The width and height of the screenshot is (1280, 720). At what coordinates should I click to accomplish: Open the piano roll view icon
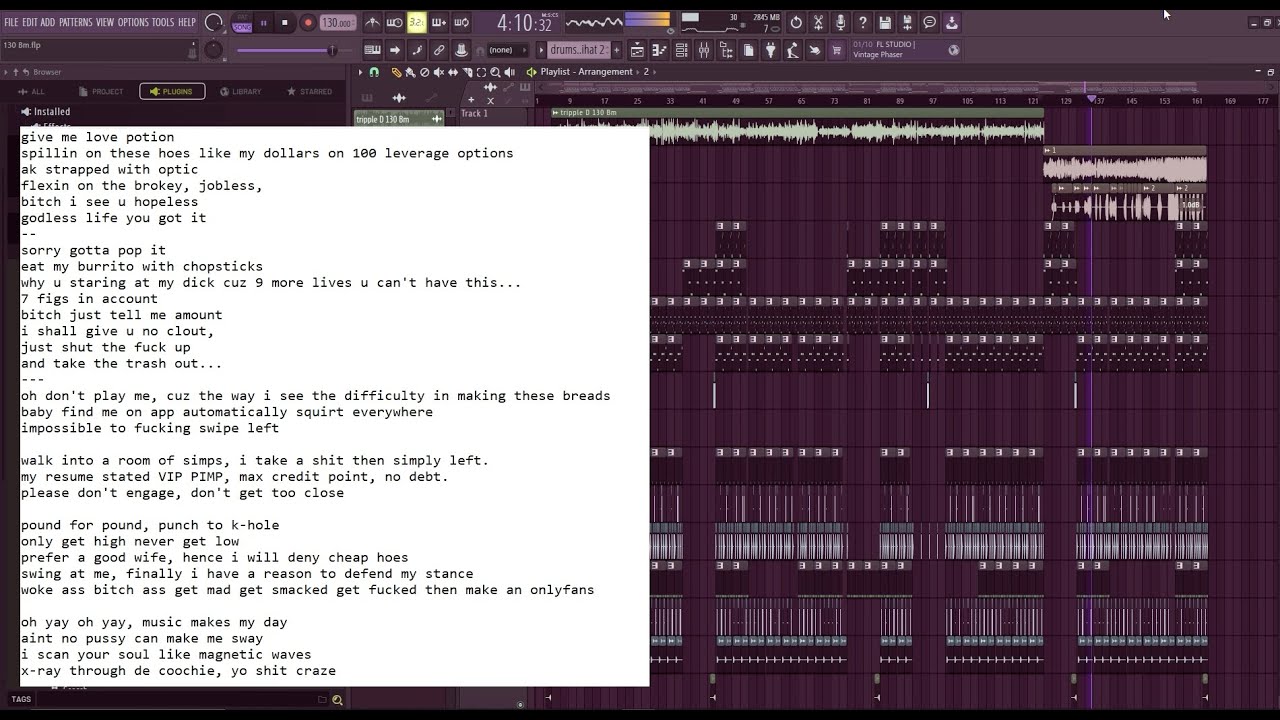click(x=659, y=50)
